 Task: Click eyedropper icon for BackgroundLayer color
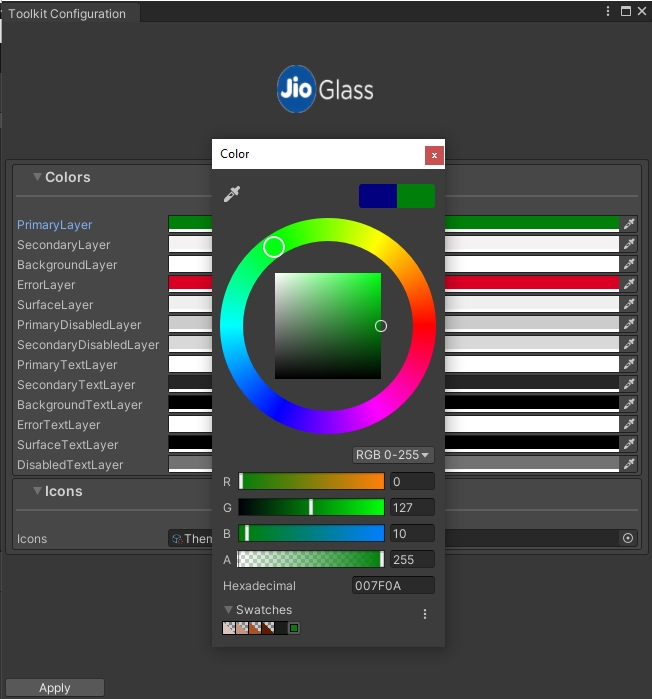point(629,264)
